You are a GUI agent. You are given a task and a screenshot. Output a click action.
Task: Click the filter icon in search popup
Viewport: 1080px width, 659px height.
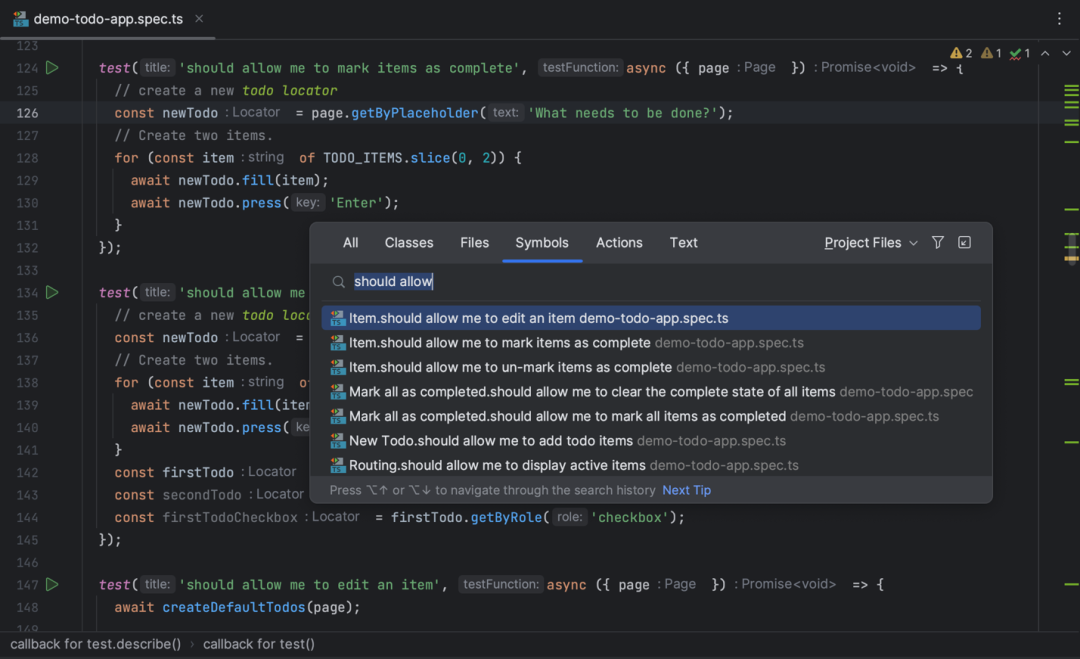pos(937,242)
